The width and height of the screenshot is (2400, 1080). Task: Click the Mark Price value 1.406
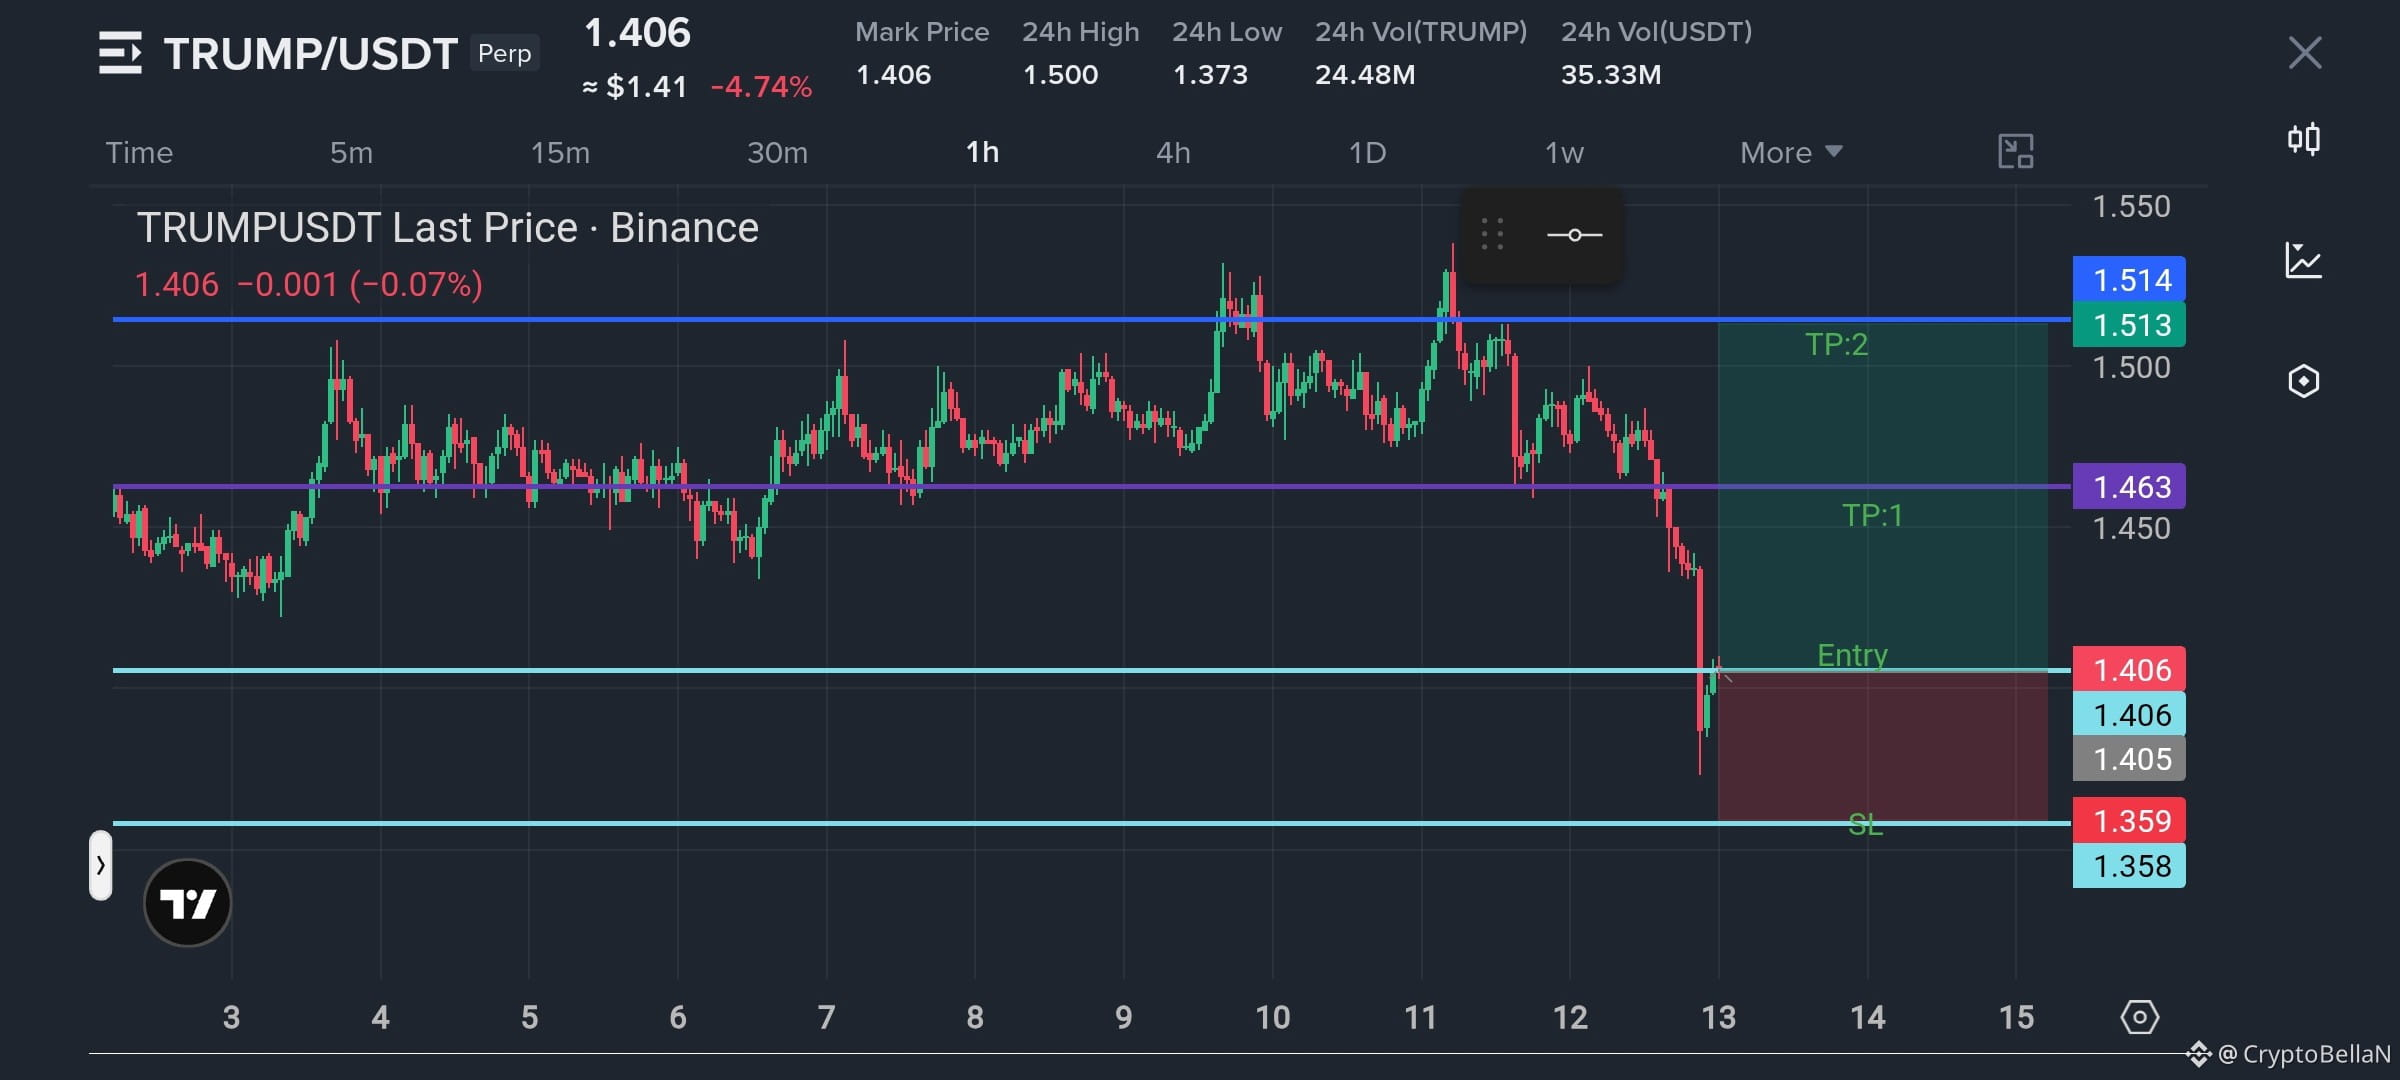click(x=893, y=75)
